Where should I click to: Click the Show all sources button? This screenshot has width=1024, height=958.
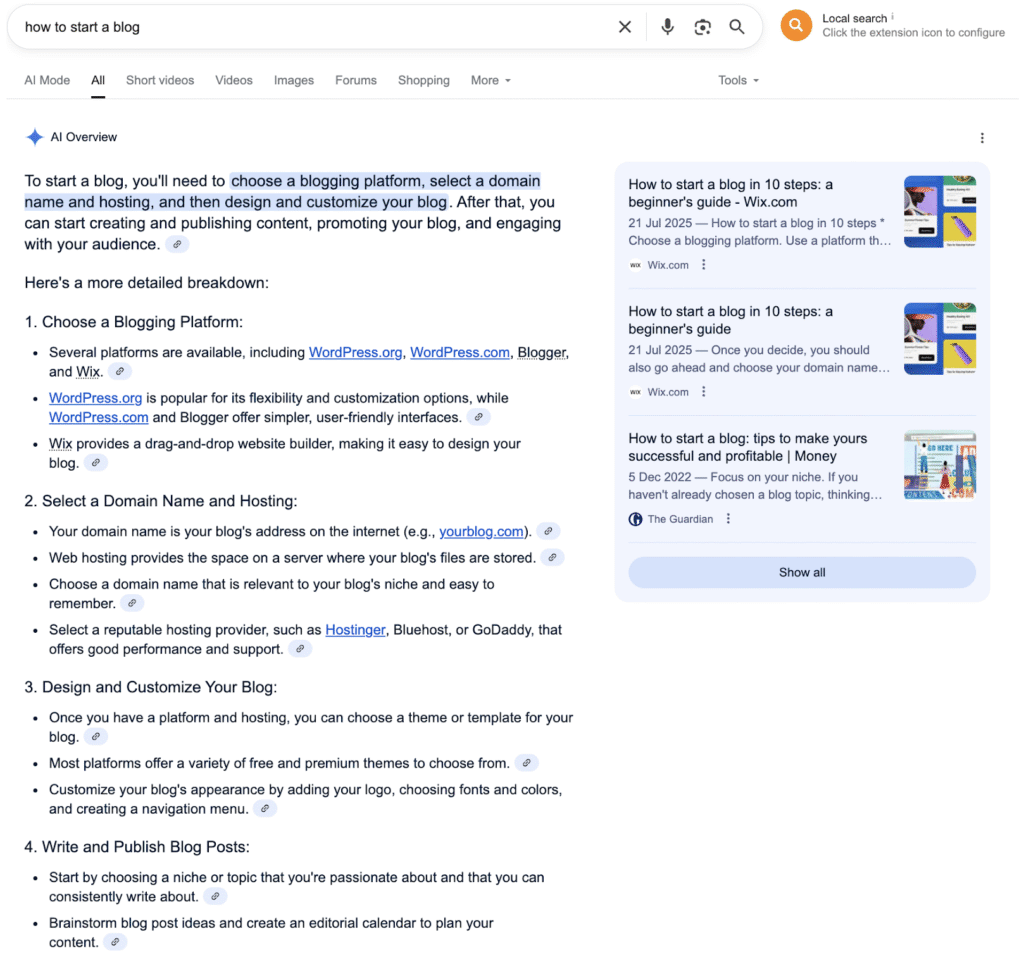point(802,573)
